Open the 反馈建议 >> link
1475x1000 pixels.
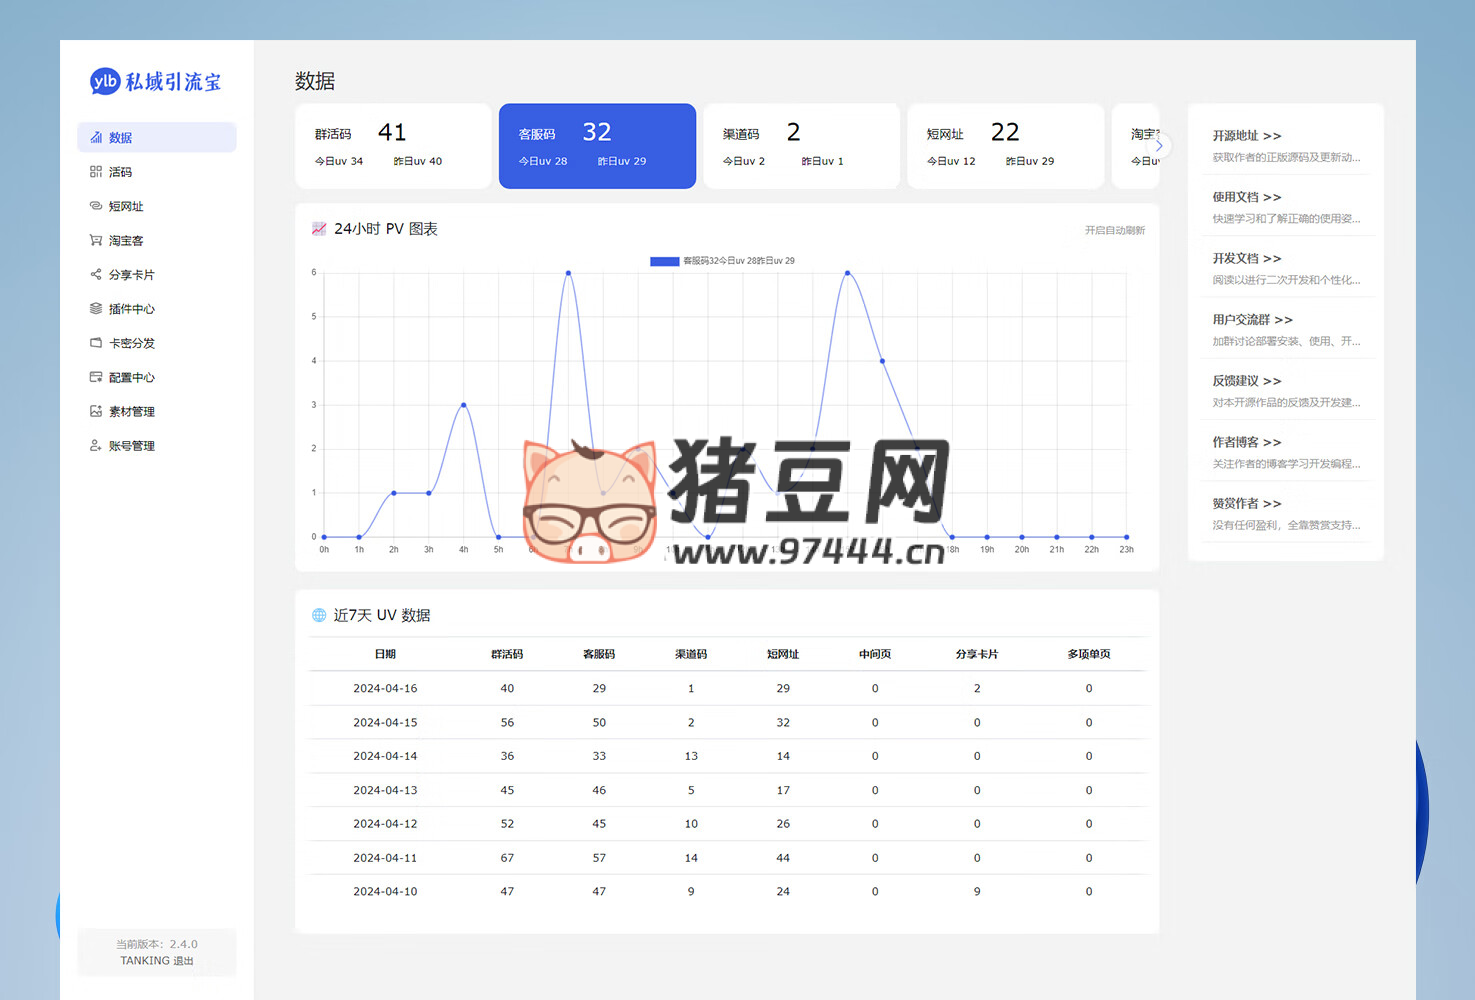tap(1246, 381)
